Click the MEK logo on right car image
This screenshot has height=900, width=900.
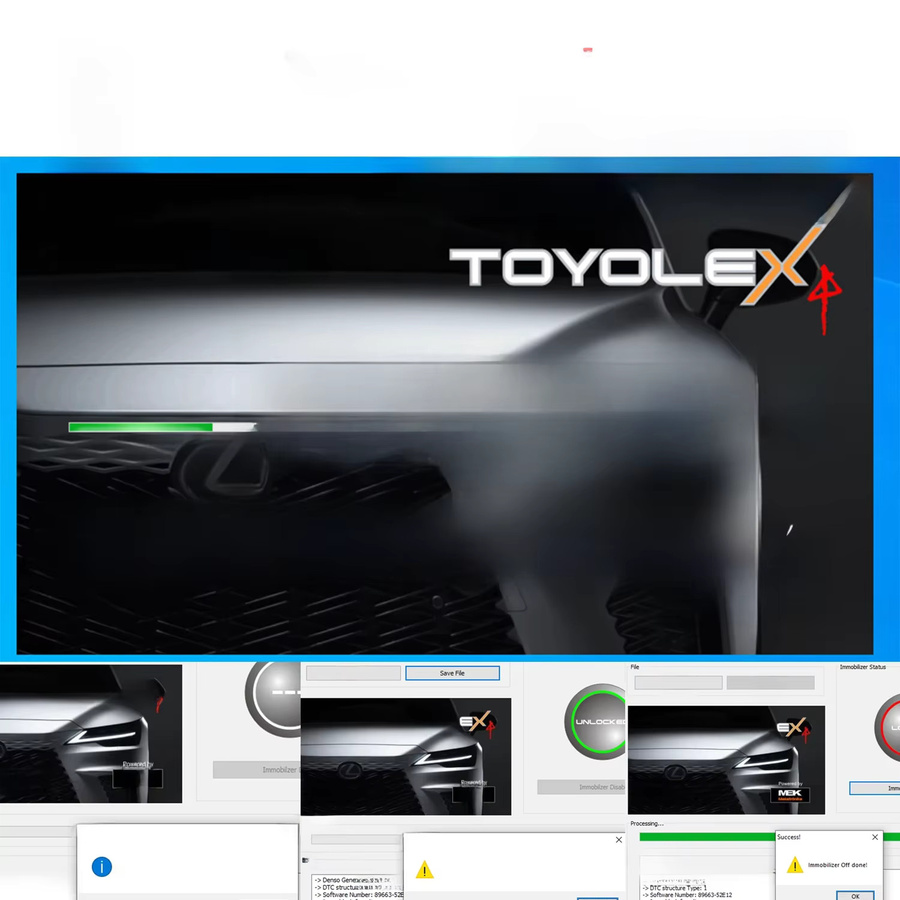pos(790,794)
